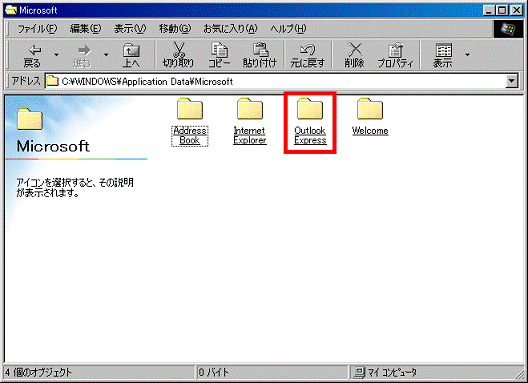Open Properties (プロパティ) from the toolbar

(395, 55)
